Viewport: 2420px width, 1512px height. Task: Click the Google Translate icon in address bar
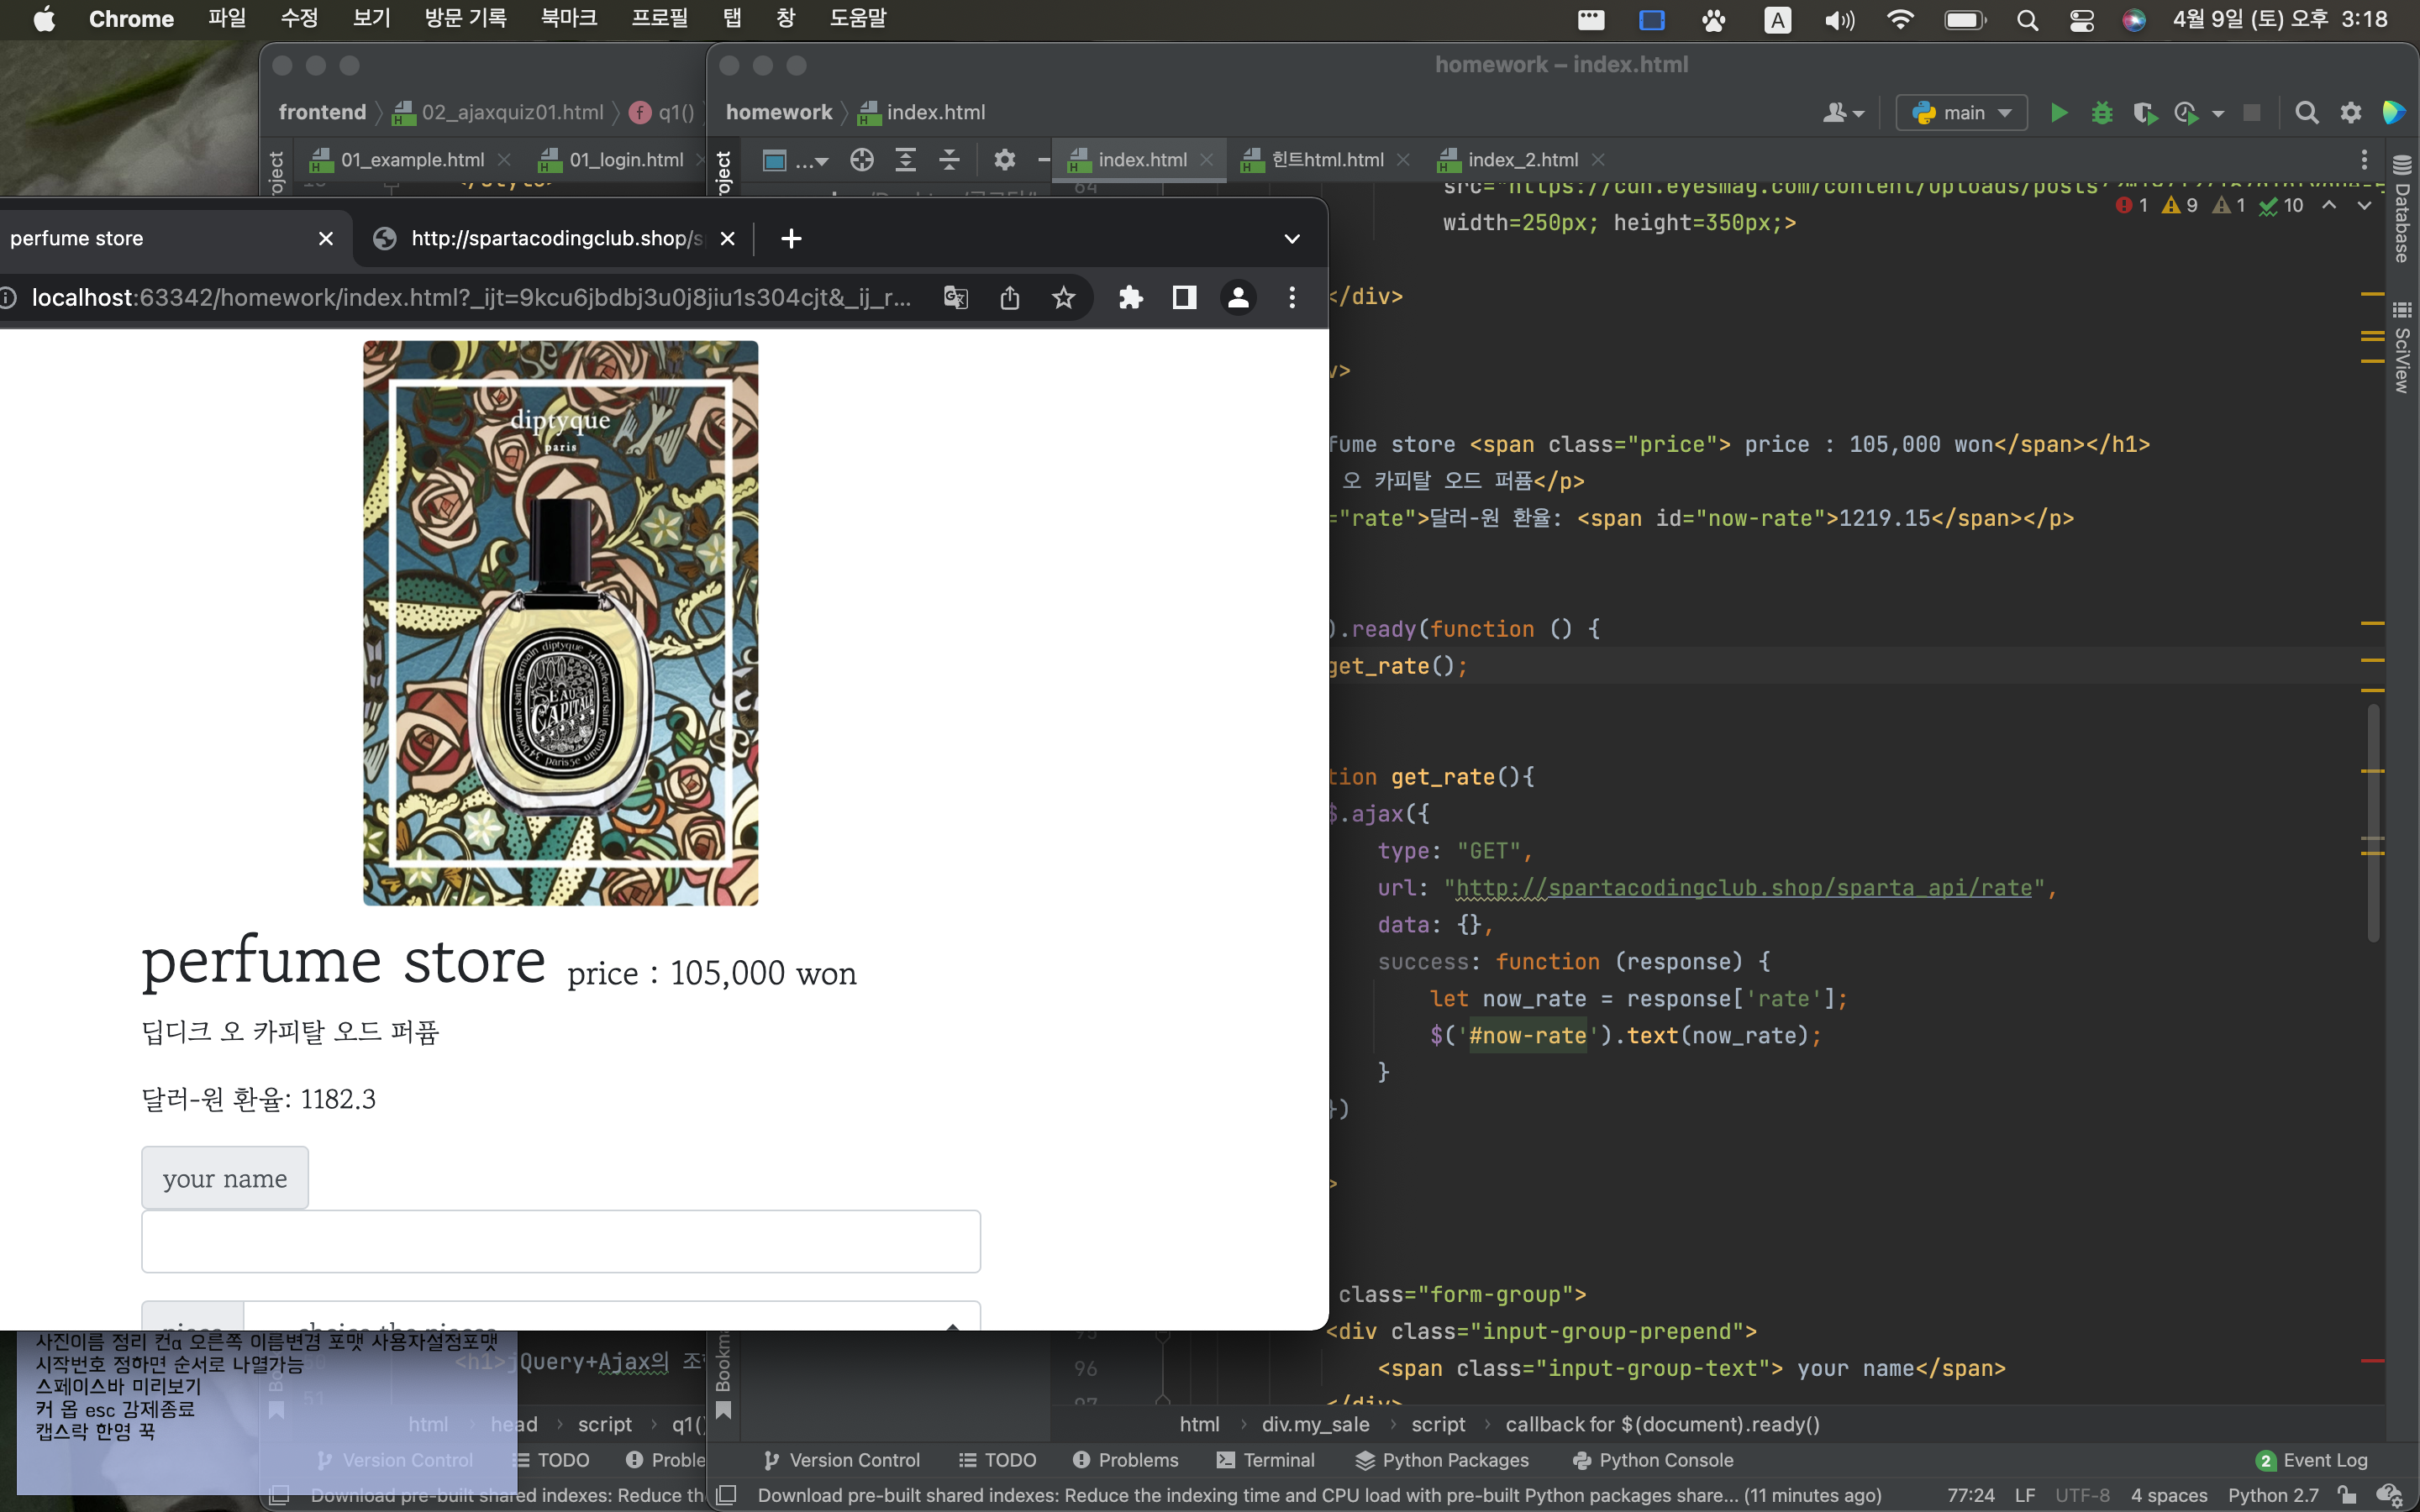(x=955, y=297)
